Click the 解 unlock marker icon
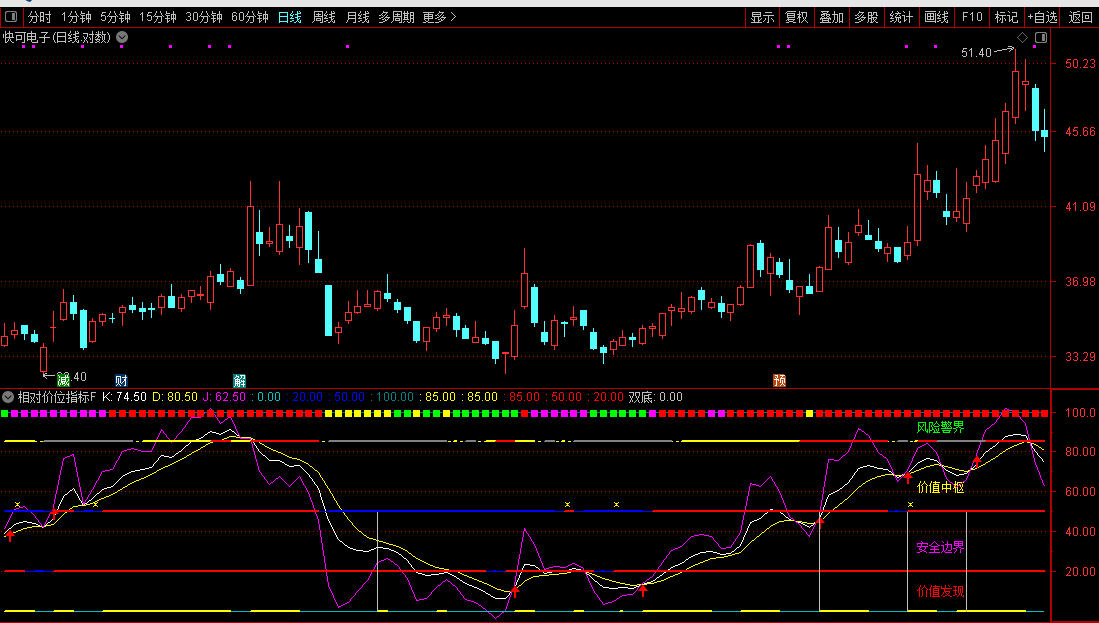The image size is (1099, 623). (239, 380)
